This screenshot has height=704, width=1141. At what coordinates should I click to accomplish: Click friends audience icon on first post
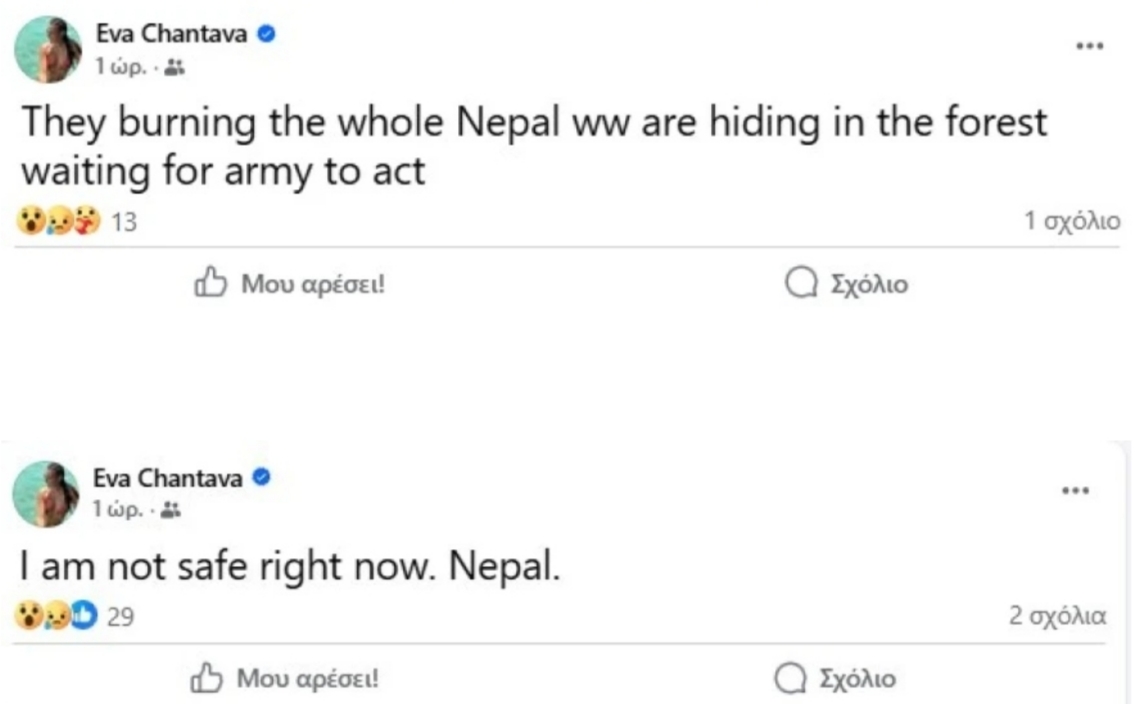coord(174,67)
